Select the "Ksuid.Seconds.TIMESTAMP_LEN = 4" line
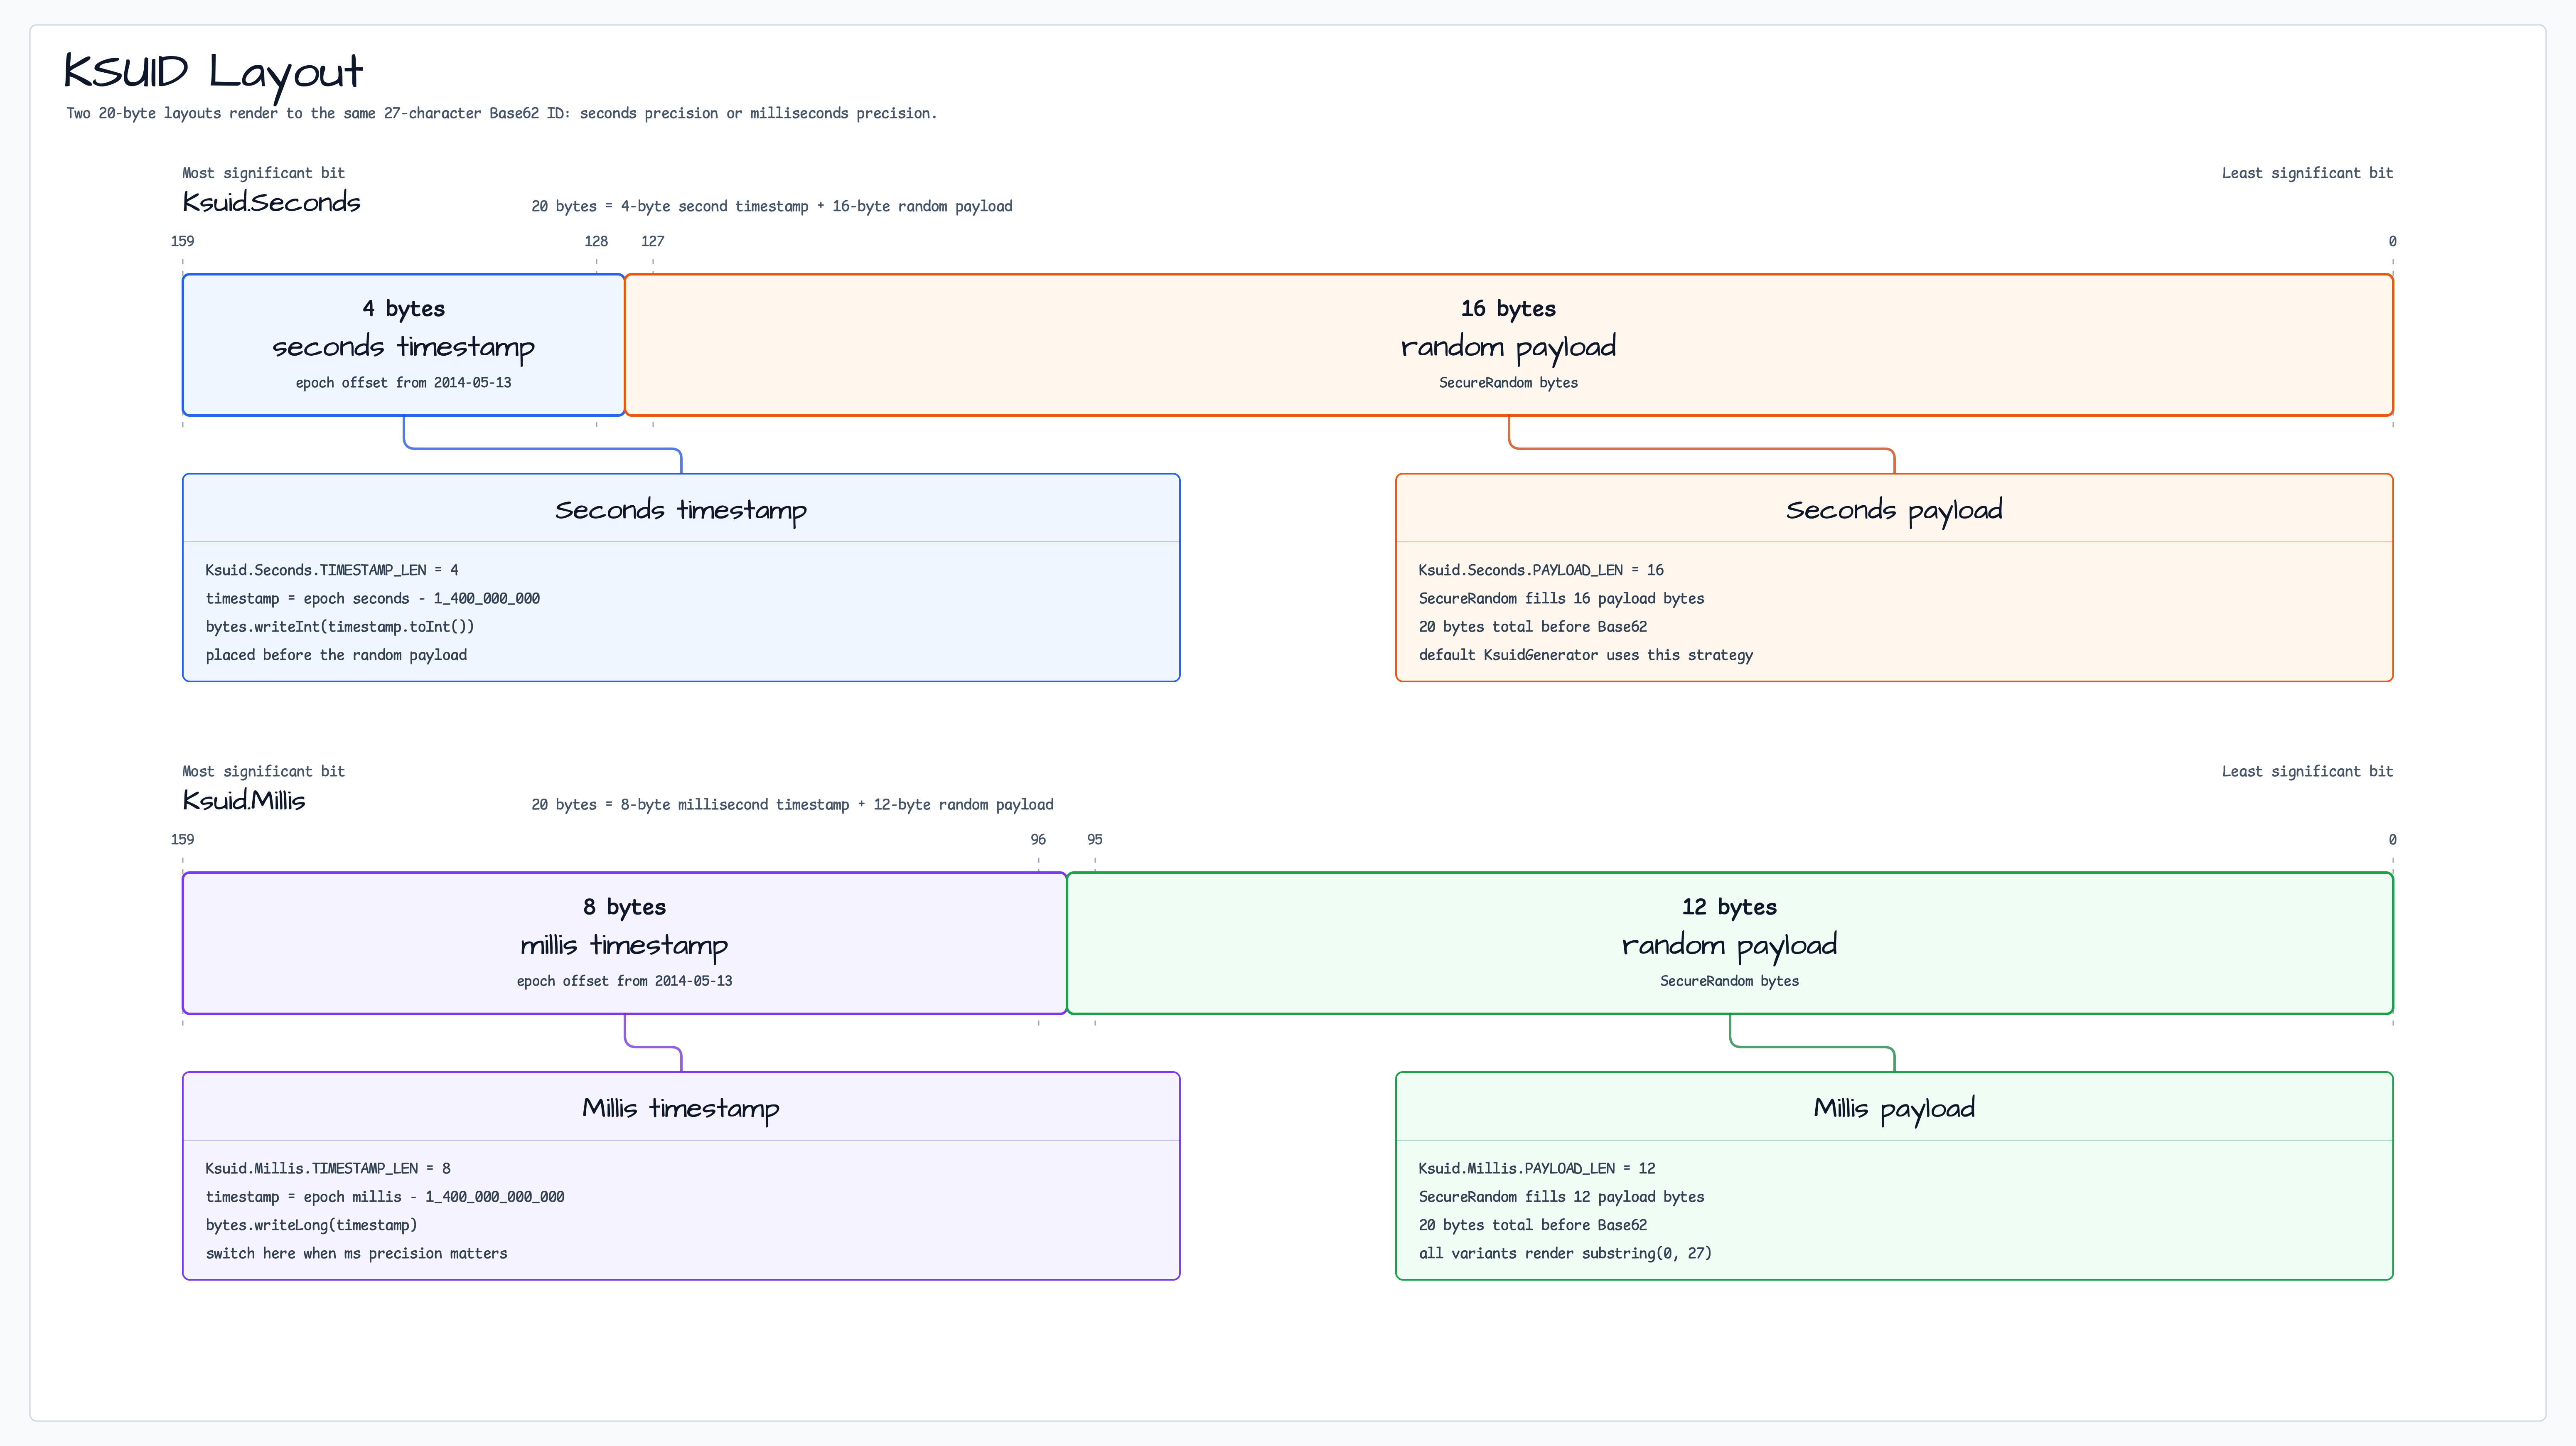The width and height of the screenshot is (2576, 1446). [x=332, y=570]
